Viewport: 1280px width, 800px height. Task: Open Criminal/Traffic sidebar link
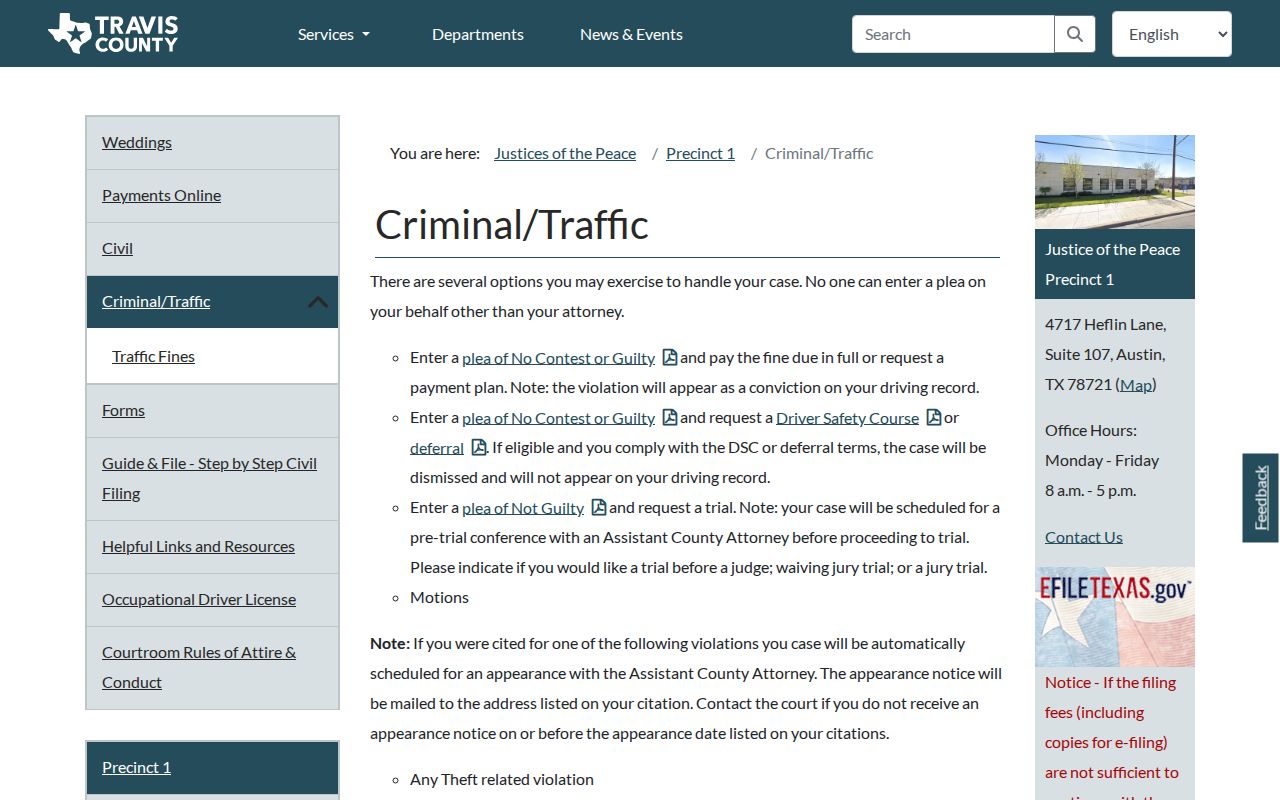coord(156,301)
